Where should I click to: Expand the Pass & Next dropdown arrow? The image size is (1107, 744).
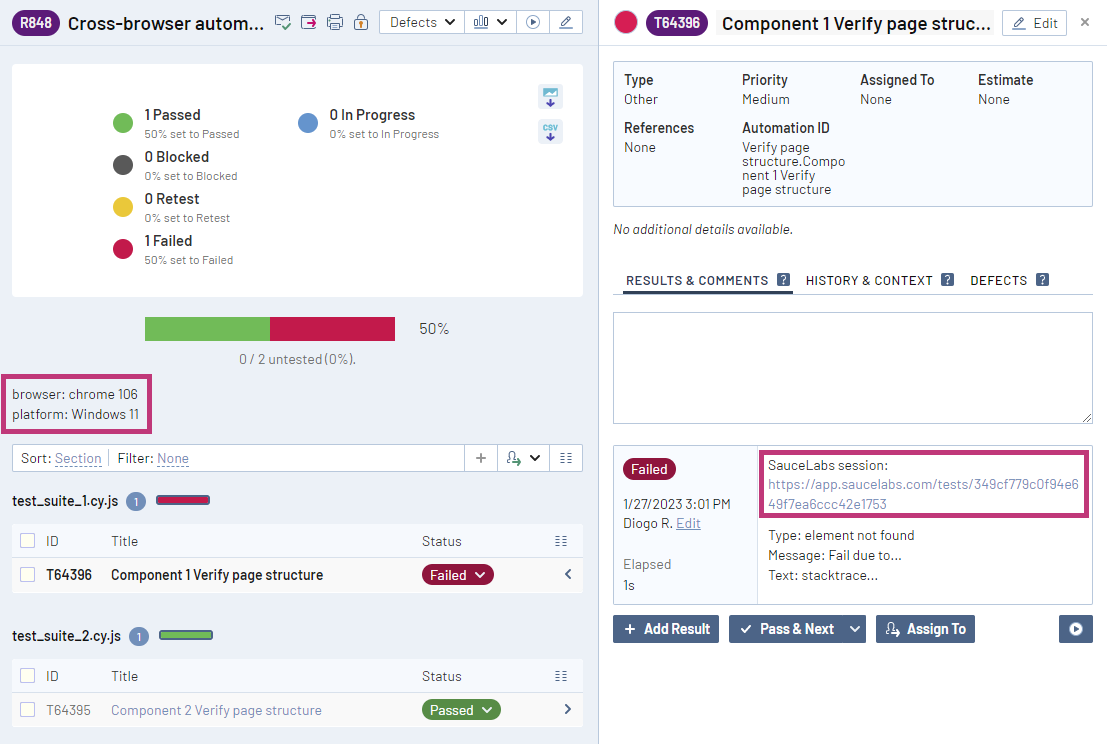point(855,629)
